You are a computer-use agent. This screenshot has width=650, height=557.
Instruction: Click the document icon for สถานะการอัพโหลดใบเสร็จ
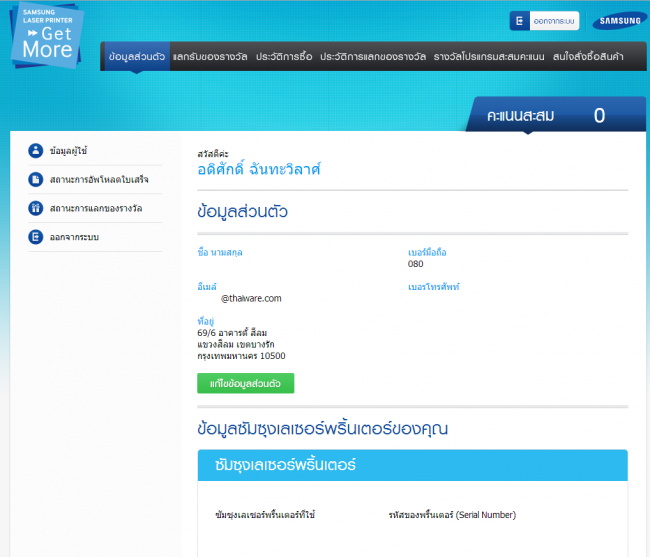coord(36,179)
